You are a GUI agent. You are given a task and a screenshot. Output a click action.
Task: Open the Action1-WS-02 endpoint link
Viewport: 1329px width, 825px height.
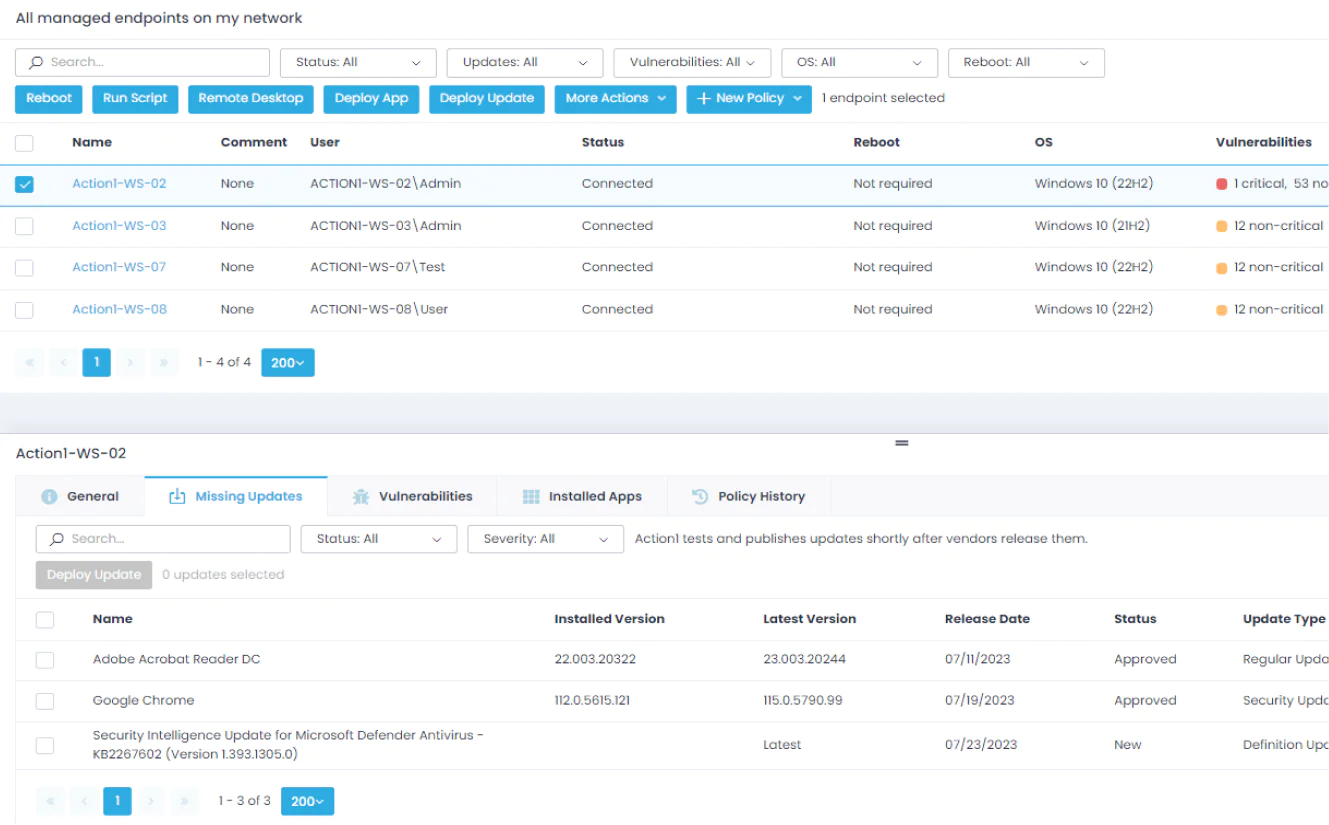119,184
